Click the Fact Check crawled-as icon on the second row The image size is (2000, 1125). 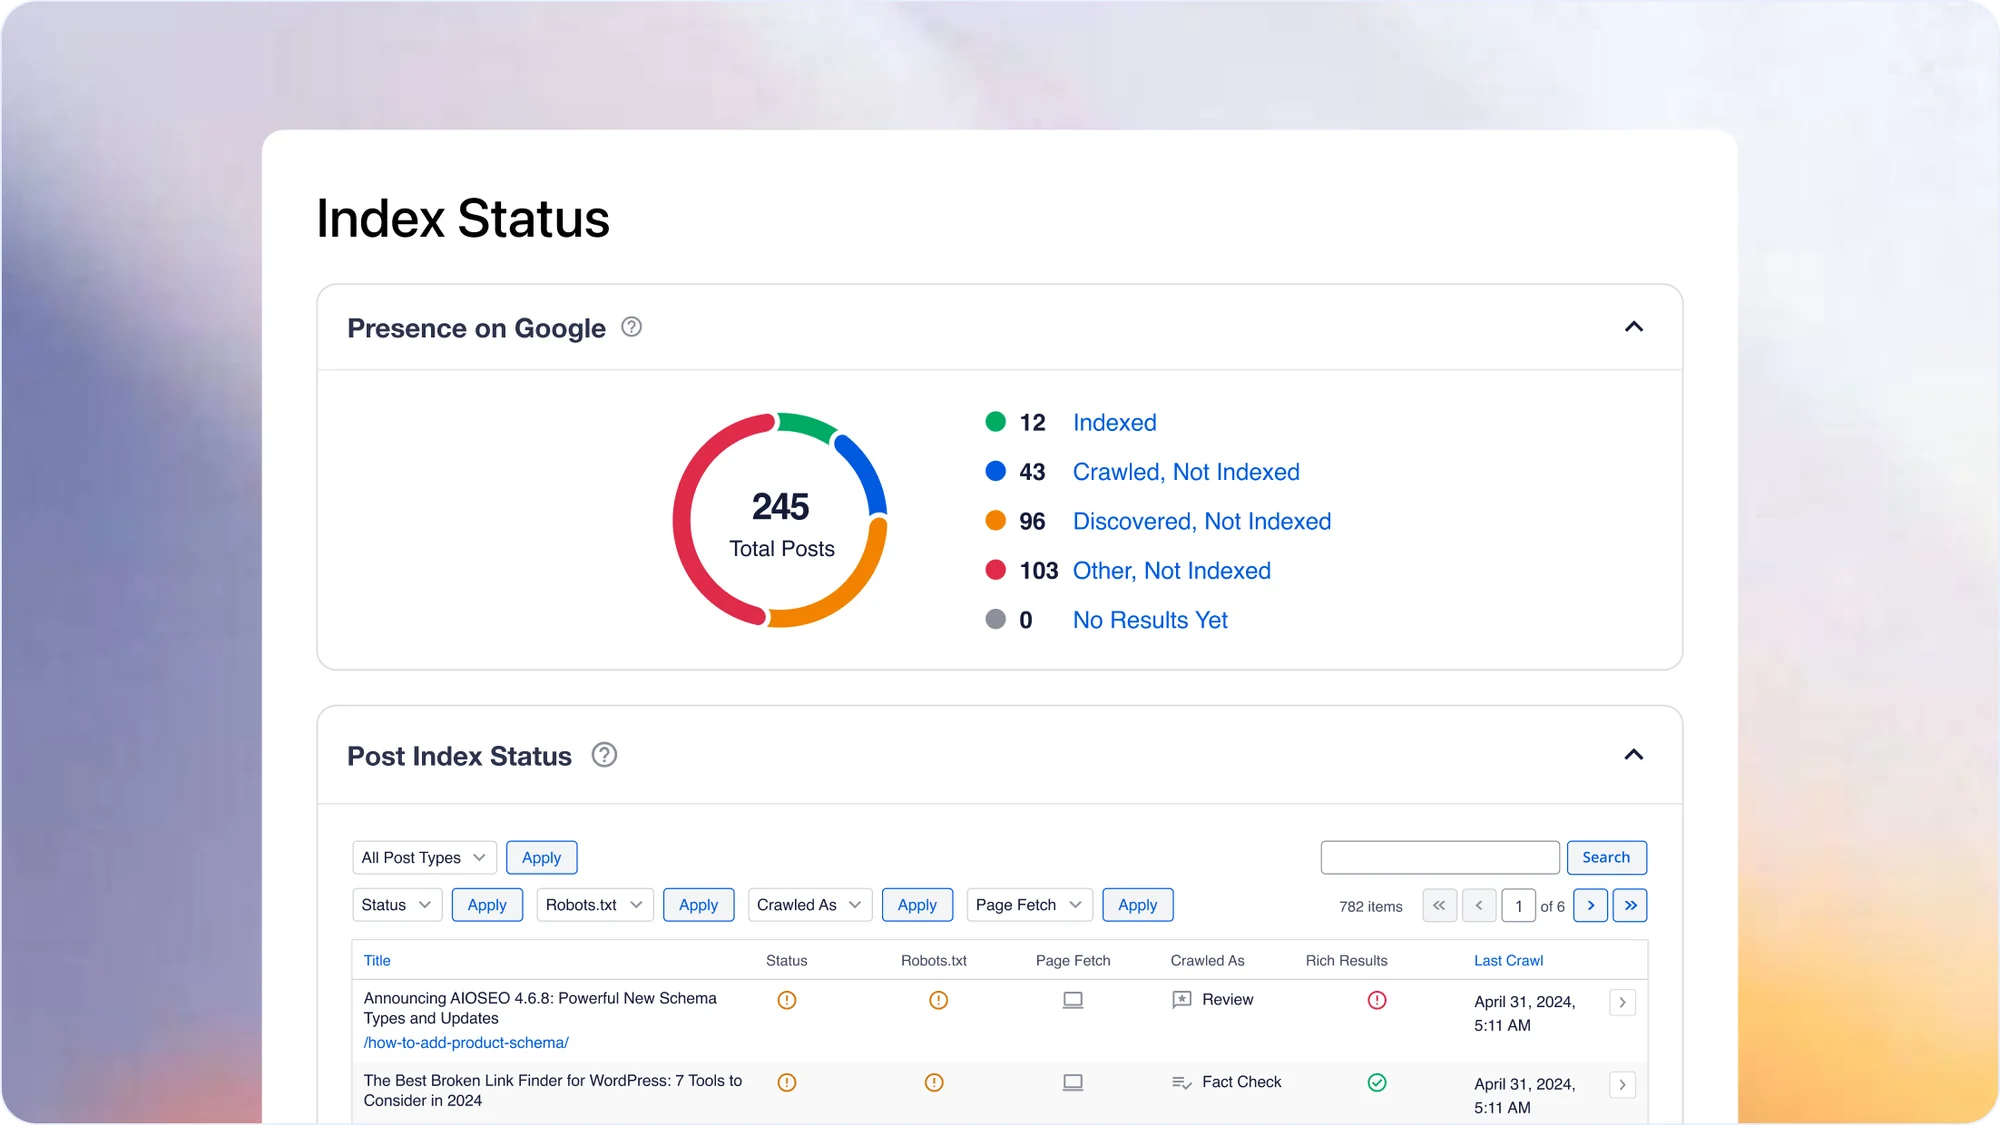1182,1082
